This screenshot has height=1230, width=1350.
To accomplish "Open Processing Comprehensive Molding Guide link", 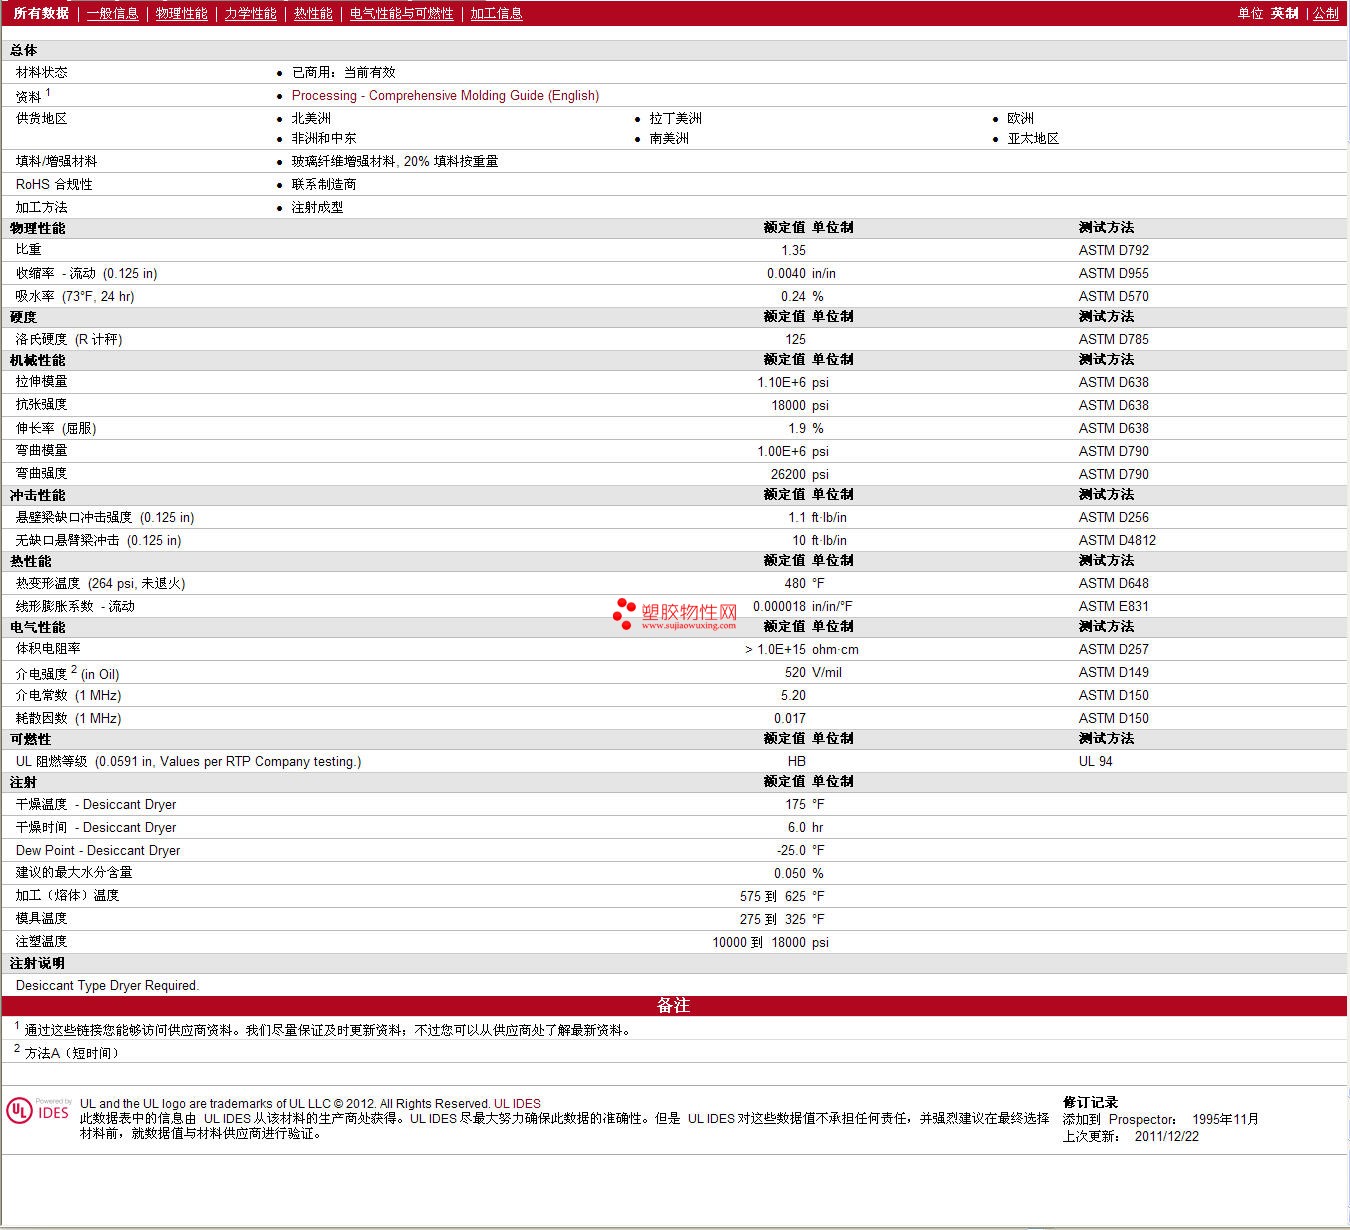I will 445,95.
